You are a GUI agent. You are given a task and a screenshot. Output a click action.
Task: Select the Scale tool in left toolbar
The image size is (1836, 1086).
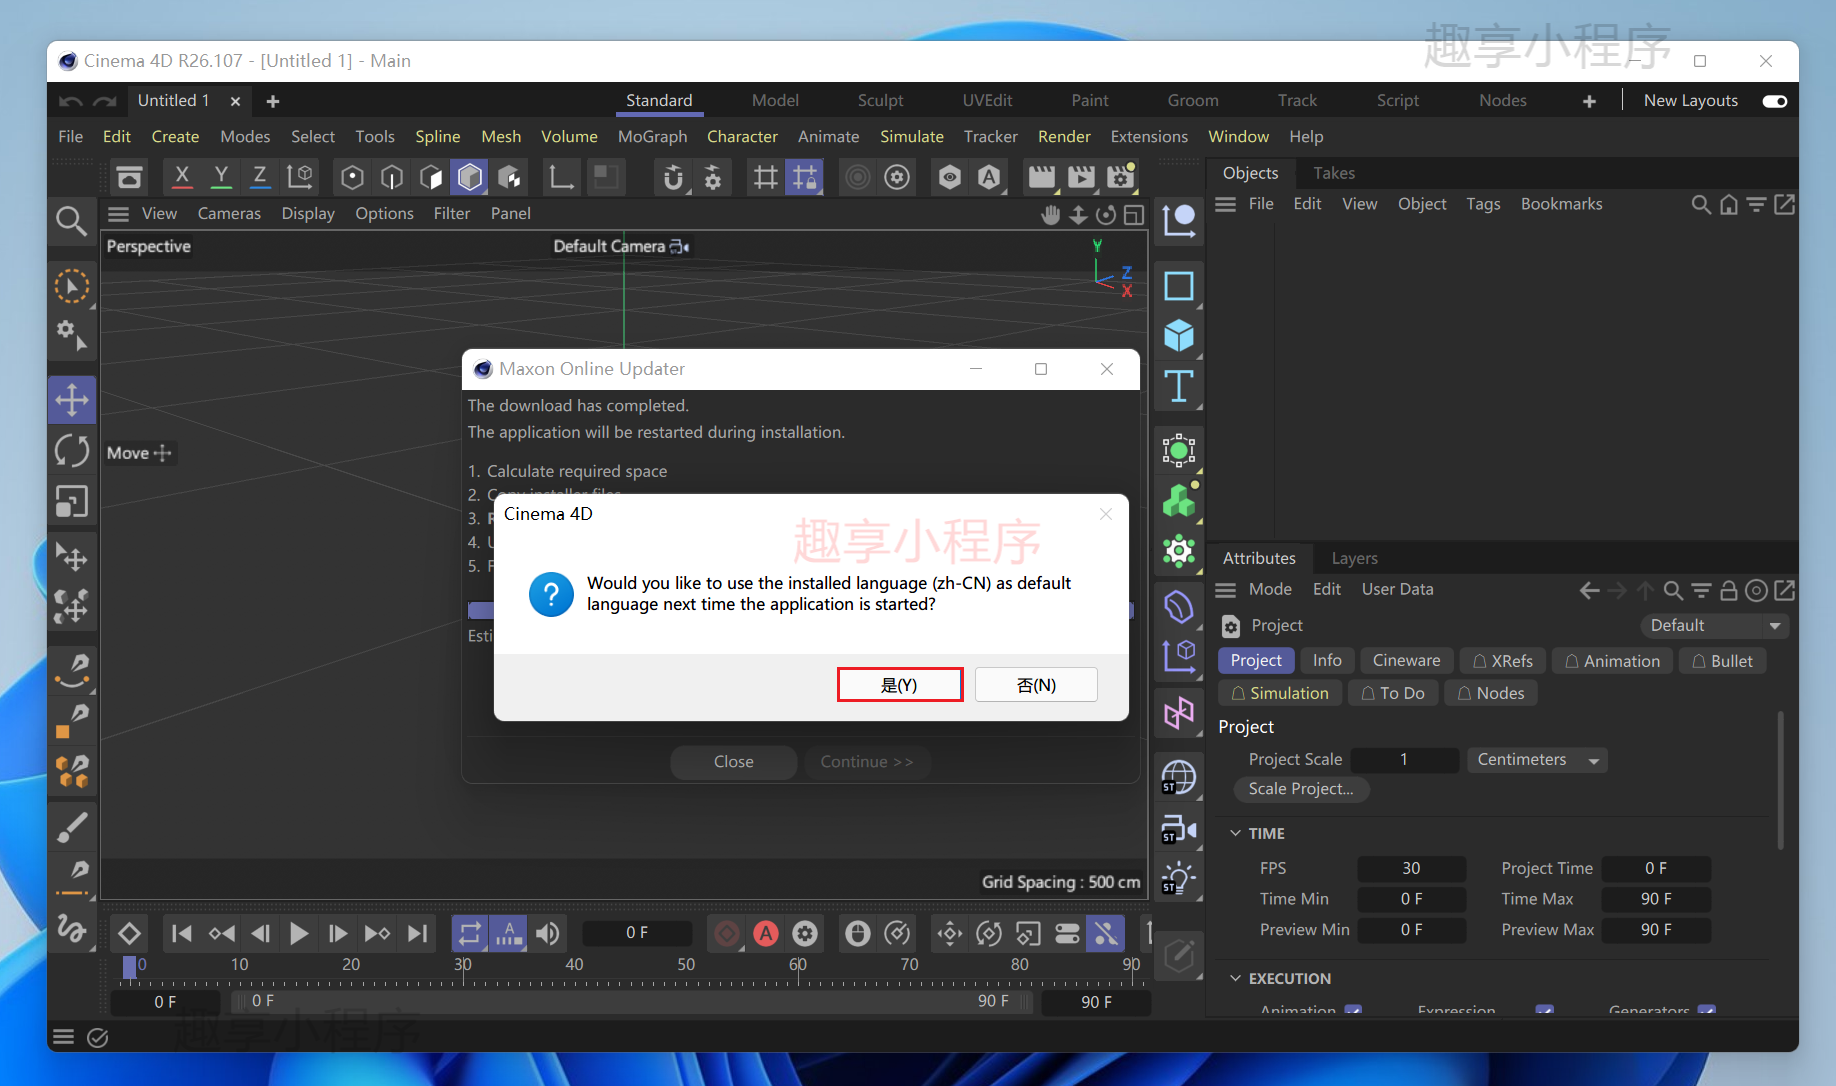[72, 501]
